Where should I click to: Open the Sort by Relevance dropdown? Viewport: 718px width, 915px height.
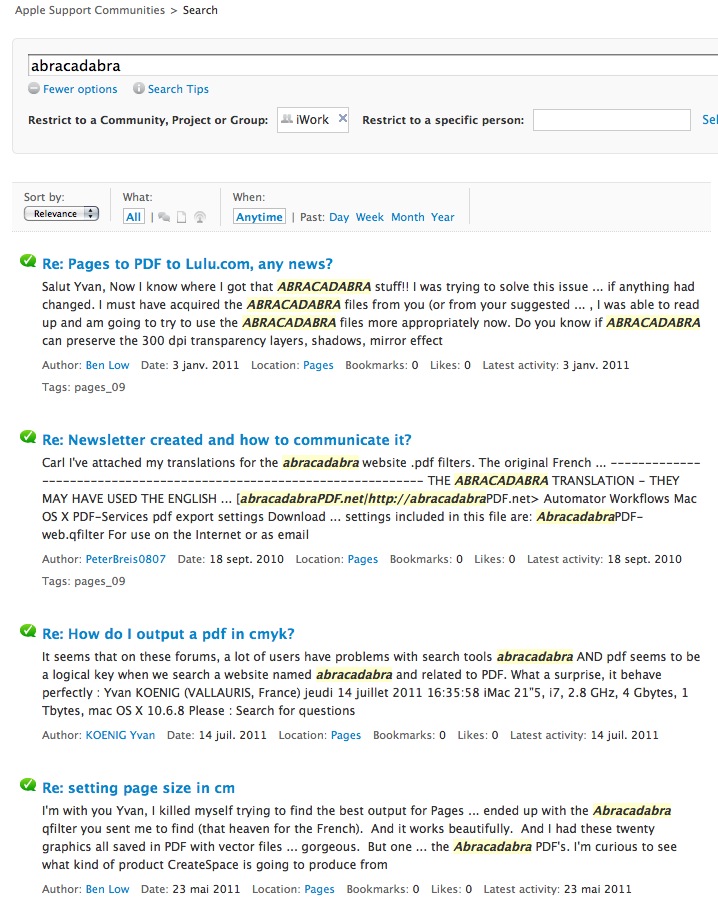coord(61,214)
